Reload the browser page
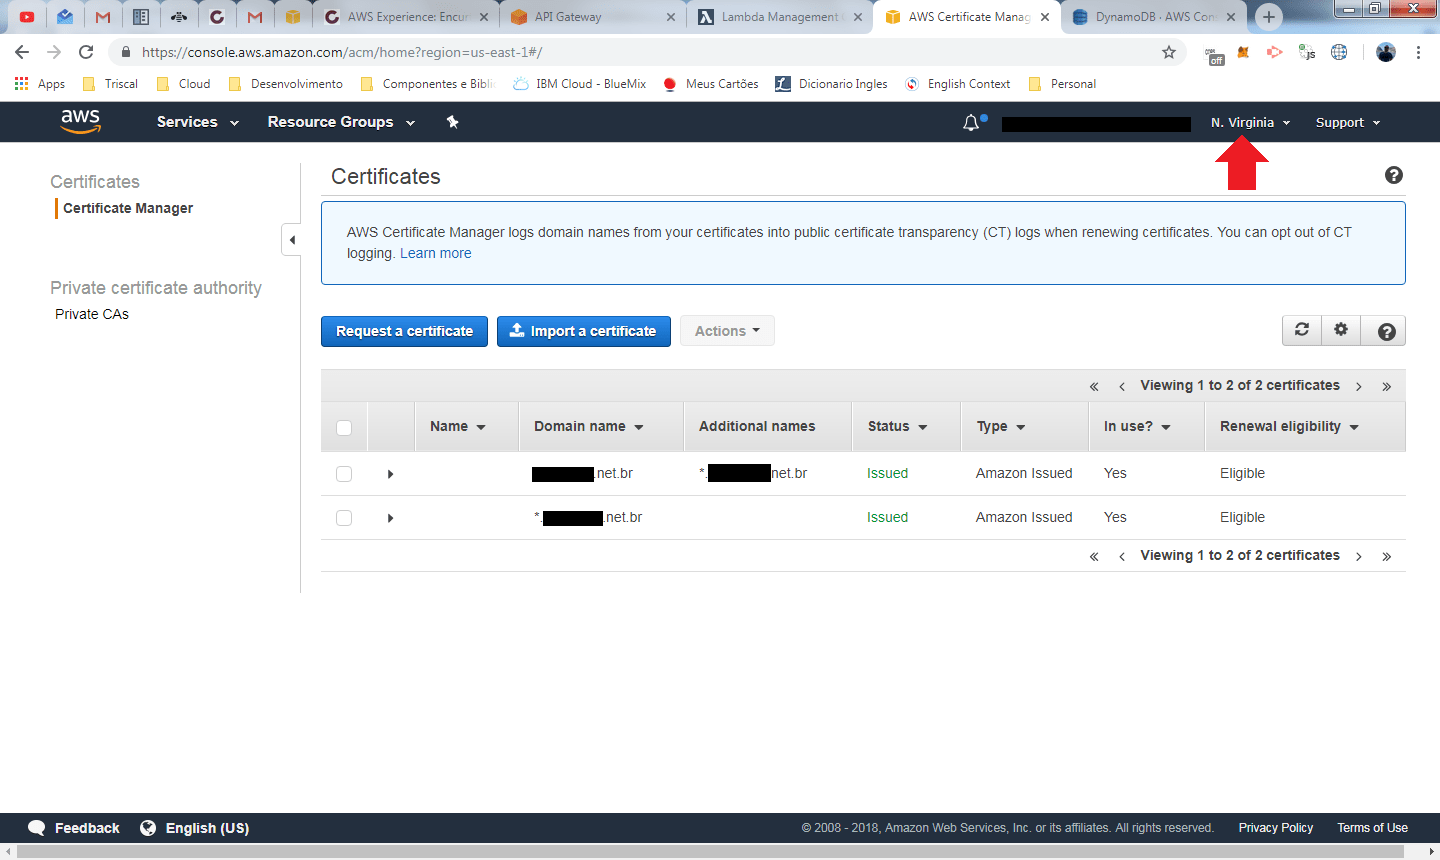The height and width of the screenshot is (860, 1440). pos(86,52)
